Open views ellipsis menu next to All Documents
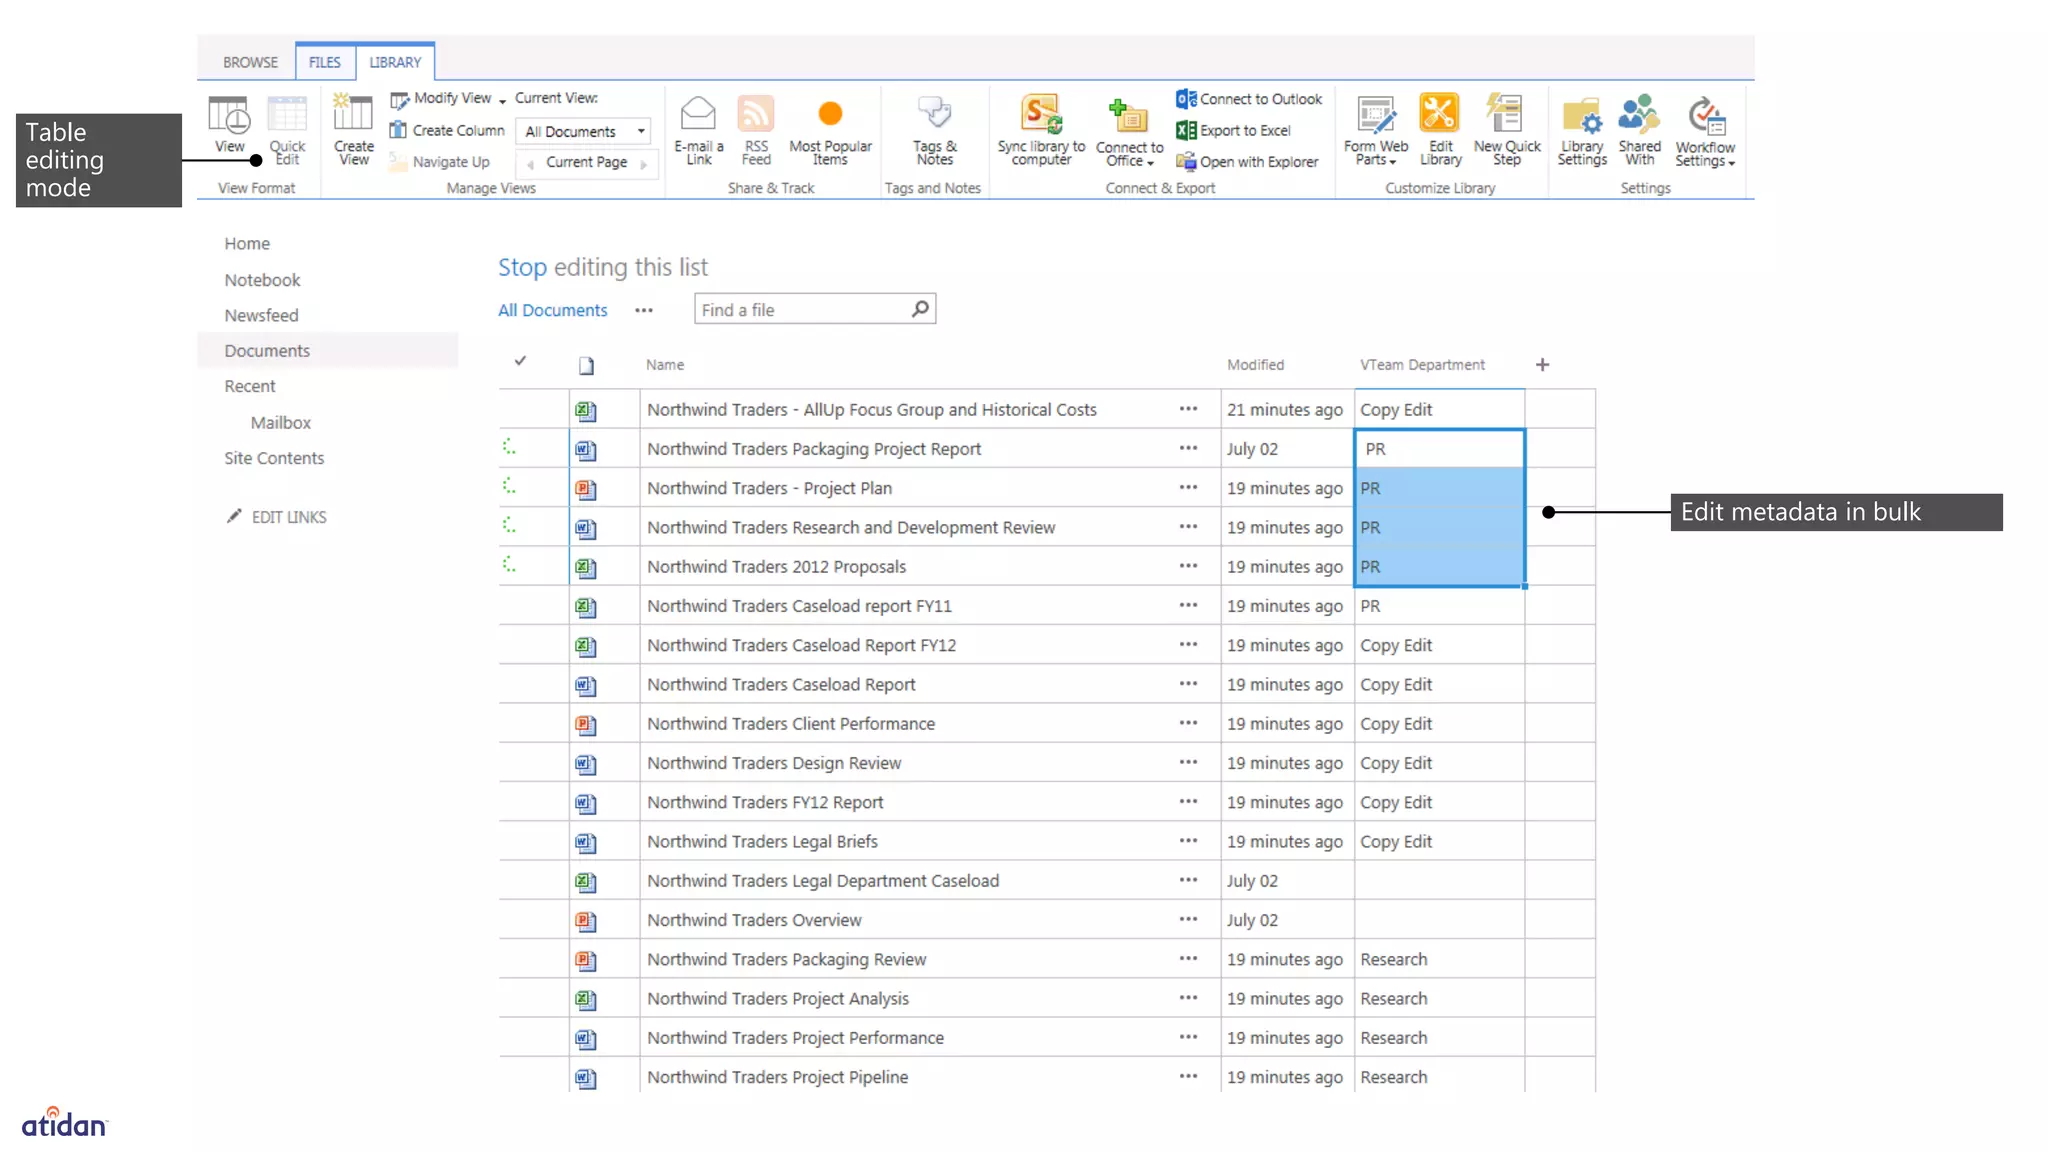The height and width of the screenshot is (1152, 2048). 644,310
